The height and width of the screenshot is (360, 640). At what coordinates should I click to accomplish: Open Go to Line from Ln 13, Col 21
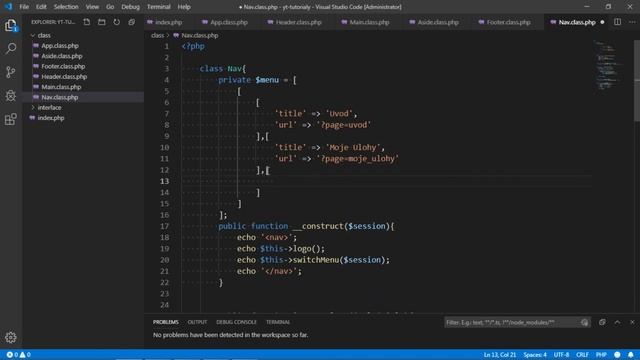point(500,355)
